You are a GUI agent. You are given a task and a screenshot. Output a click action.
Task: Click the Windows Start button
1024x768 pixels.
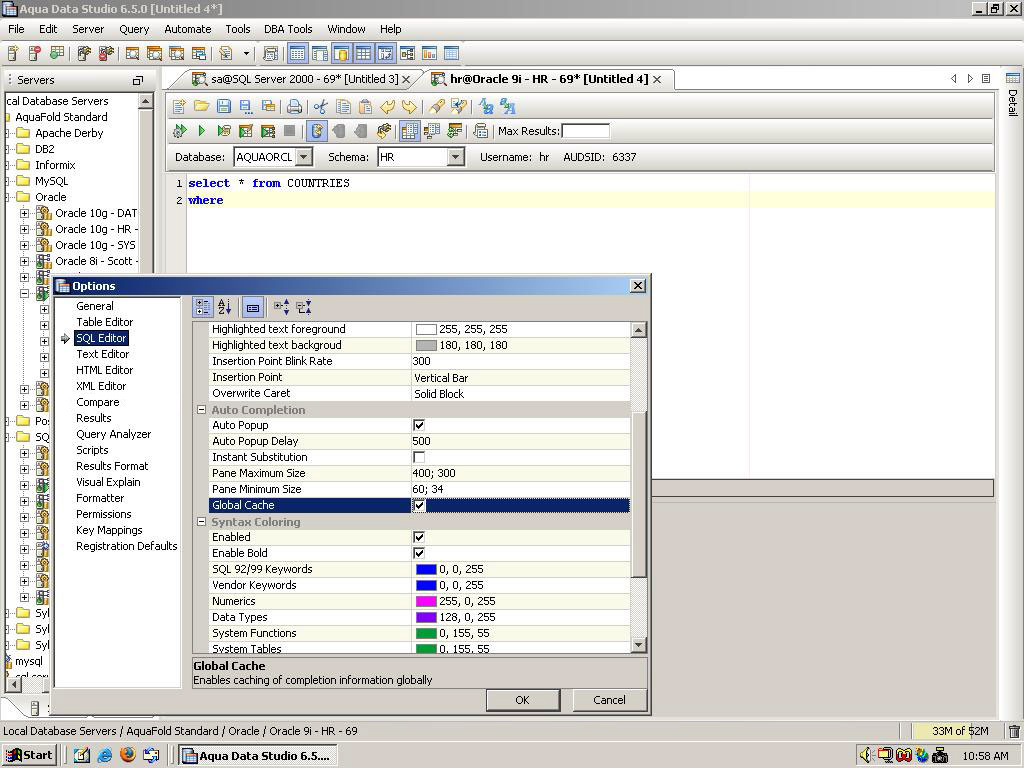pos(30,755)
